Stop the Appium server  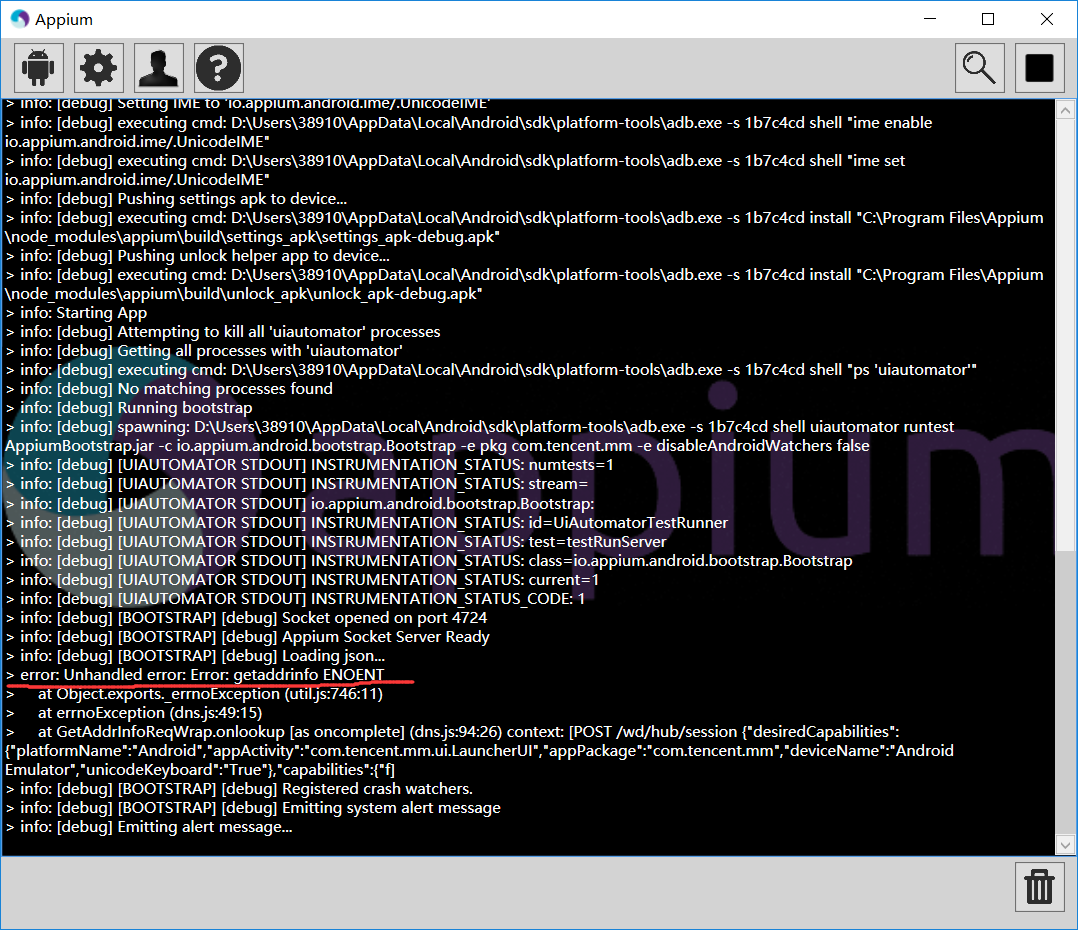pyautogui.click(x=1040, y=67)
